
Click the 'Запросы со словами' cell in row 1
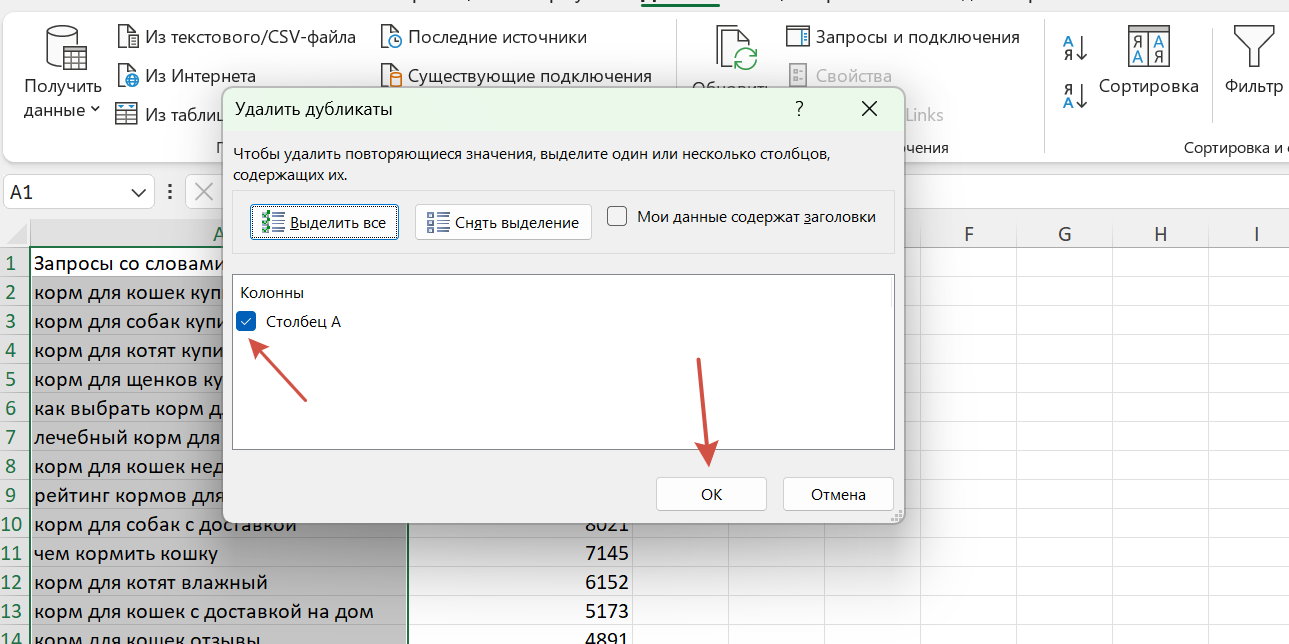127,263
